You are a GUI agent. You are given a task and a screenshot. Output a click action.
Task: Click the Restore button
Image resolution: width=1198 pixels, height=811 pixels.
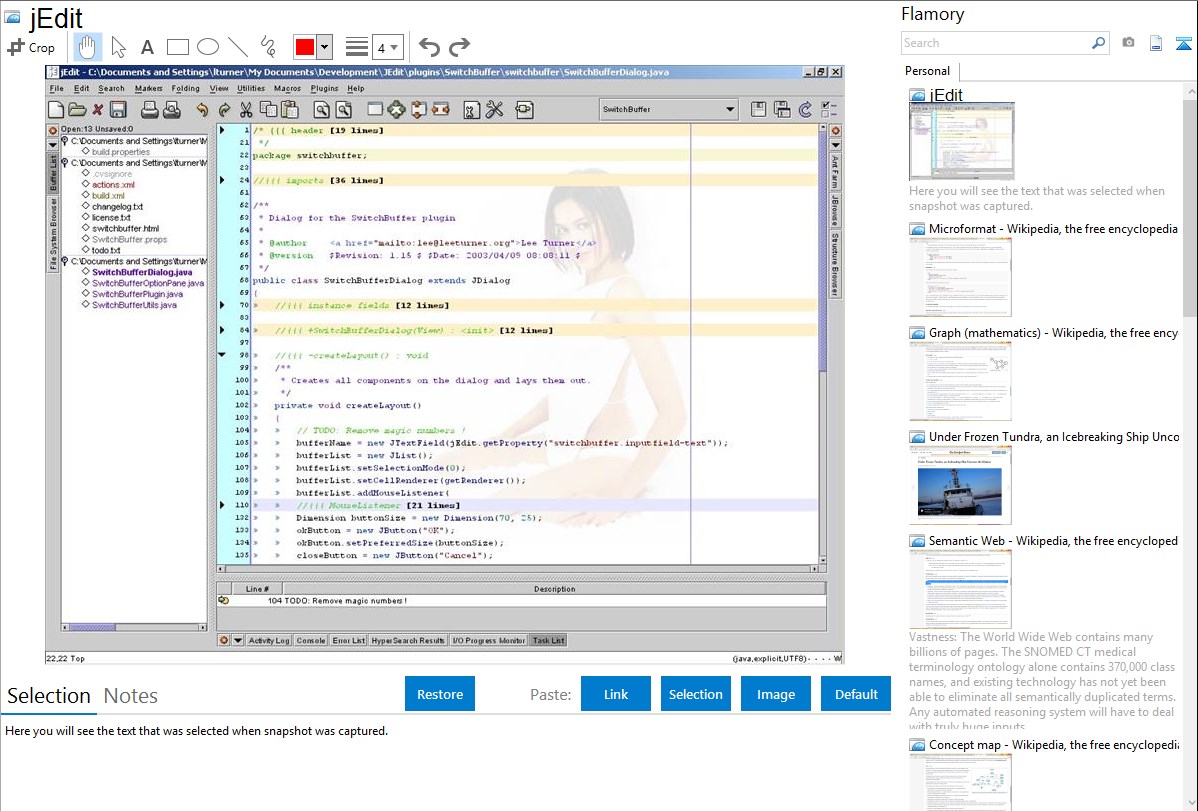[x=440, y=694]
